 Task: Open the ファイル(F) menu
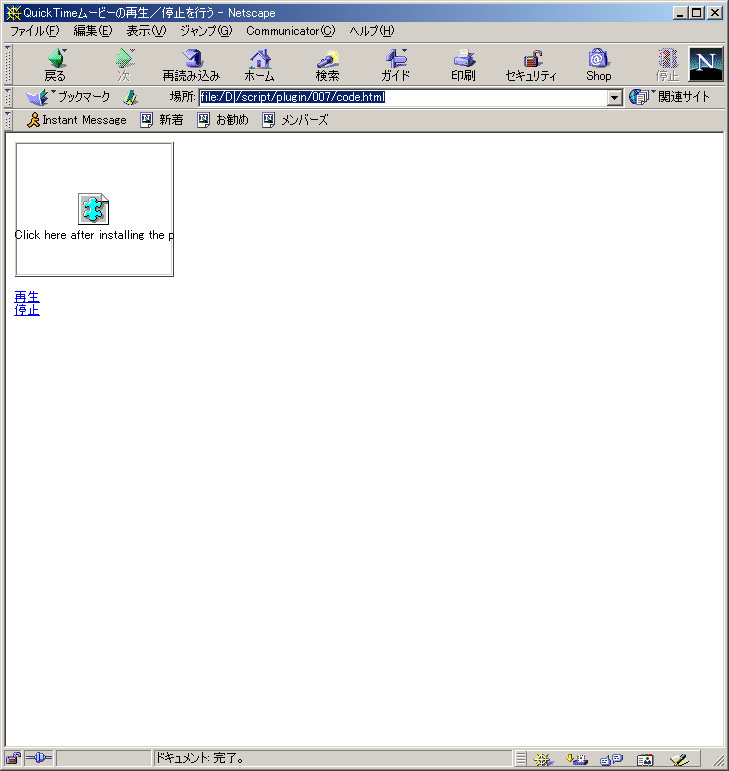34,31
